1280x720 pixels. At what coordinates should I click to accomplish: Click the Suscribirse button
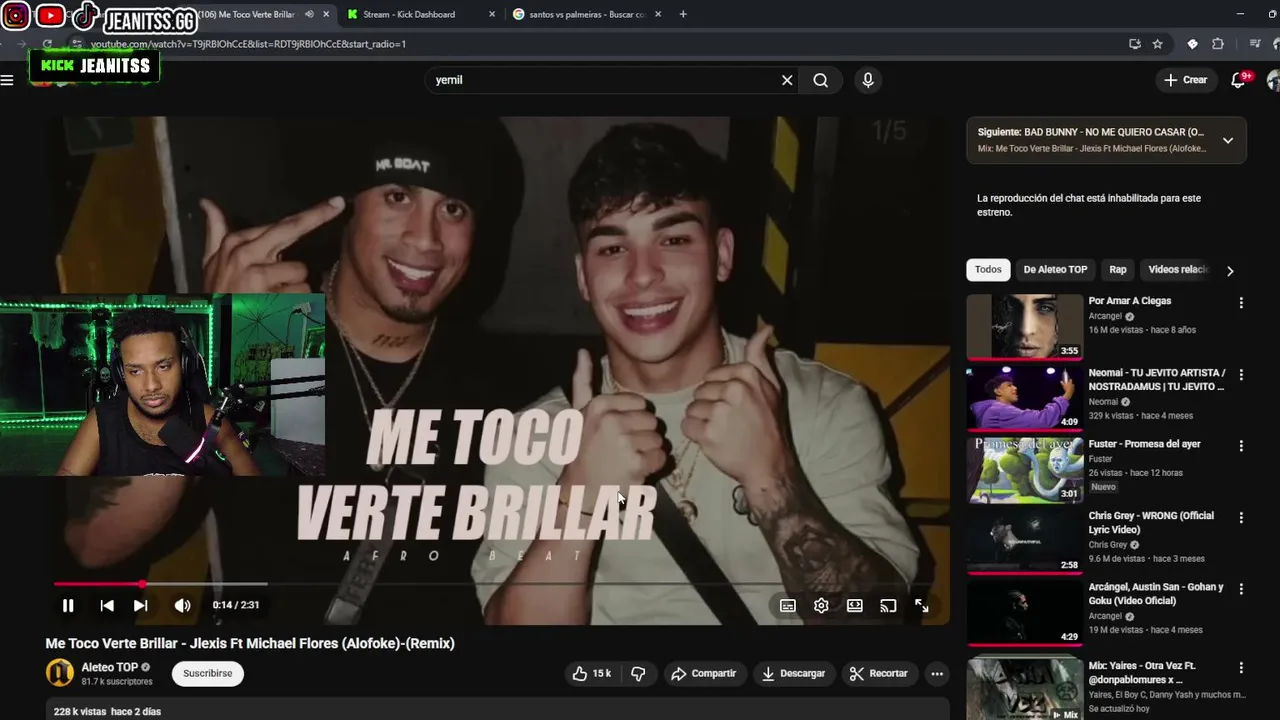click(x=208, y=673)
